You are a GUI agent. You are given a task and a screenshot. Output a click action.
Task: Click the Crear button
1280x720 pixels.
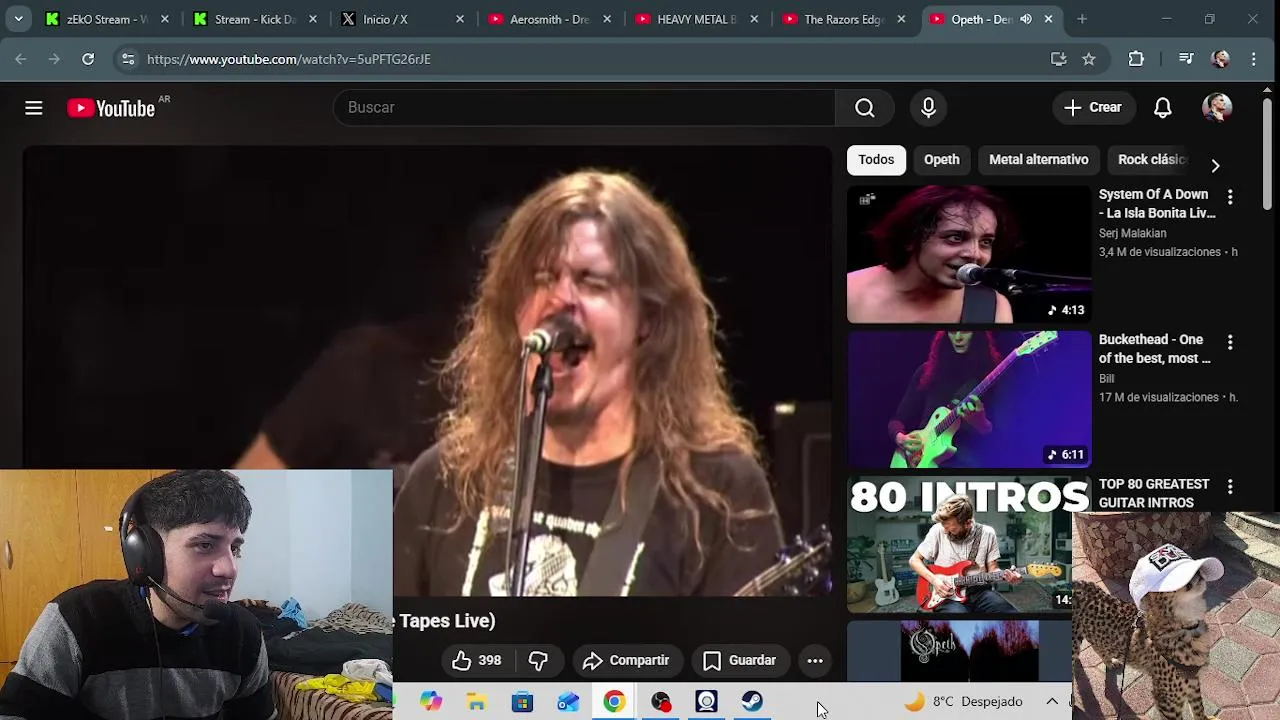pyautogui.click(x=1093, y=108)
